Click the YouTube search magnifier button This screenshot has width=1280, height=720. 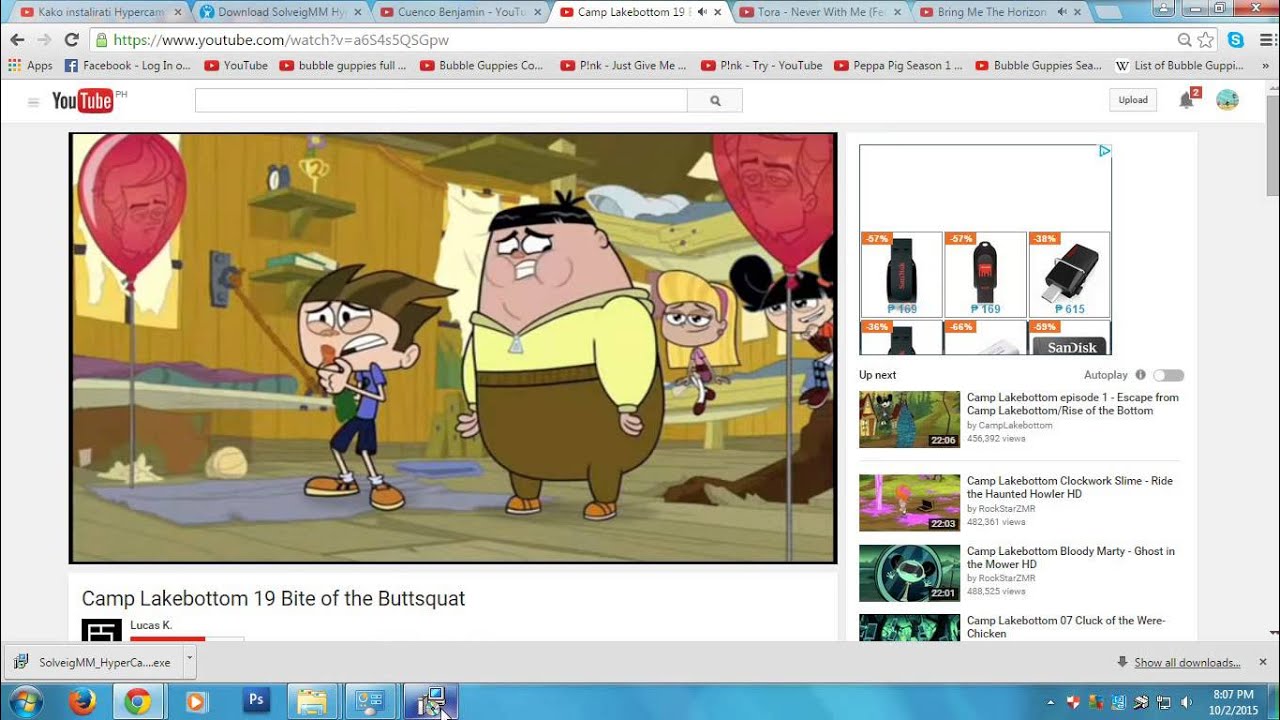pos(715,100)
